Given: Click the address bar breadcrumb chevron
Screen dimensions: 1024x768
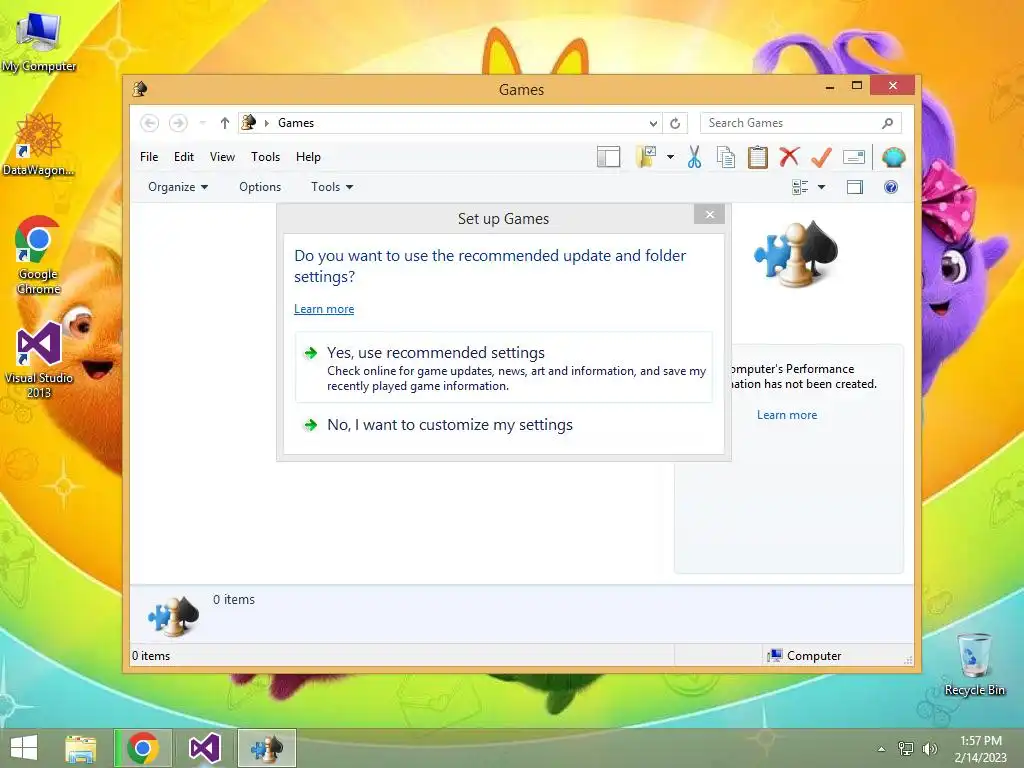Looking at the screenshot, I should pyautogui.click(x=266, y=123).
